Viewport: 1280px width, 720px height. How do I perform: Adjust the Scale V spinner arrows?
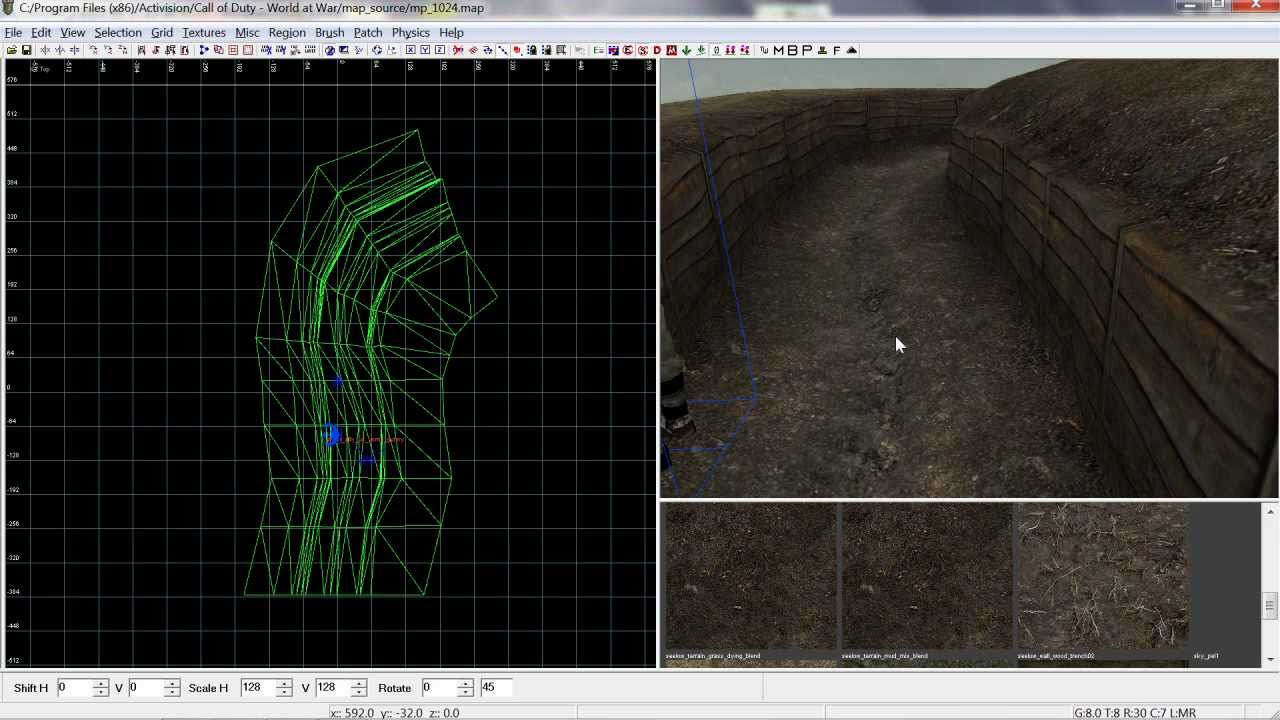click(358, 688)
